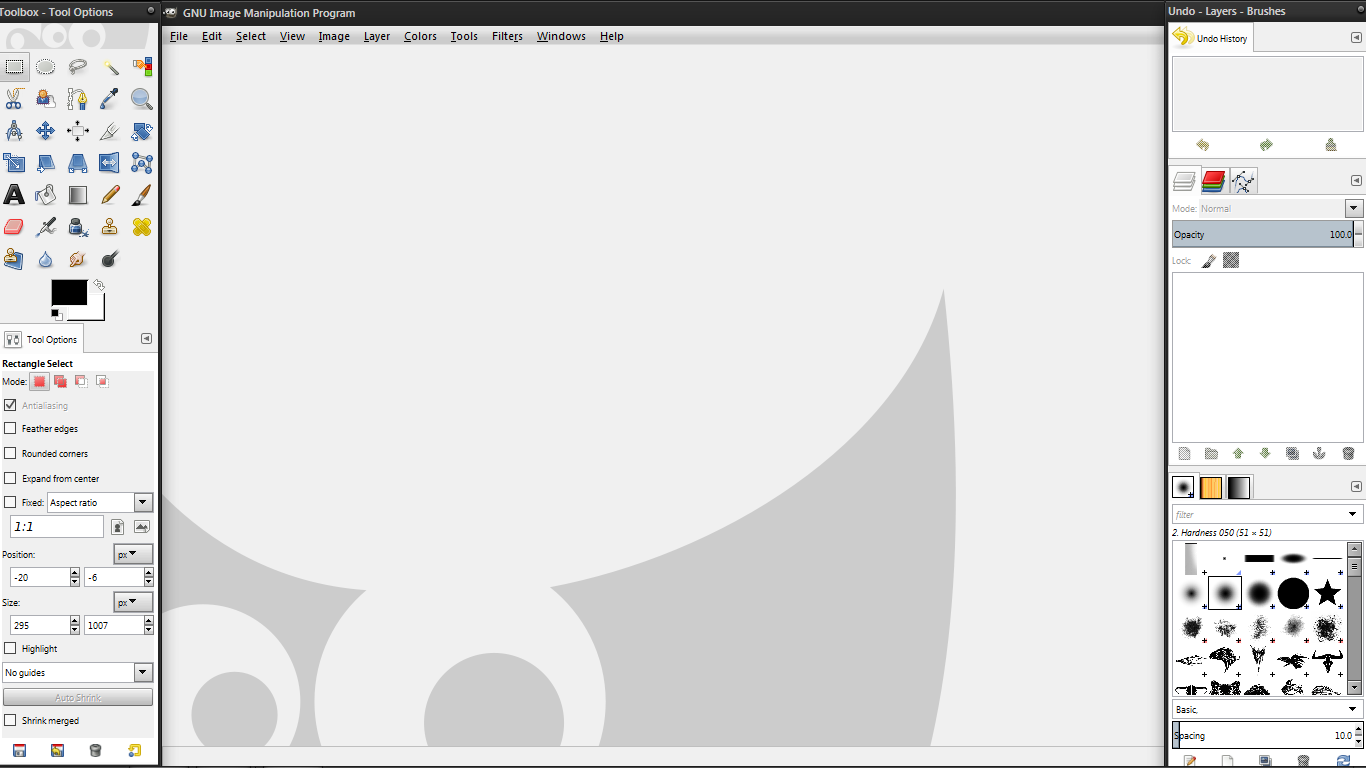This screenshot has width=1366, height=768.
Task: Toggle the lock alpha channel icon
Action: point(1231,260)
